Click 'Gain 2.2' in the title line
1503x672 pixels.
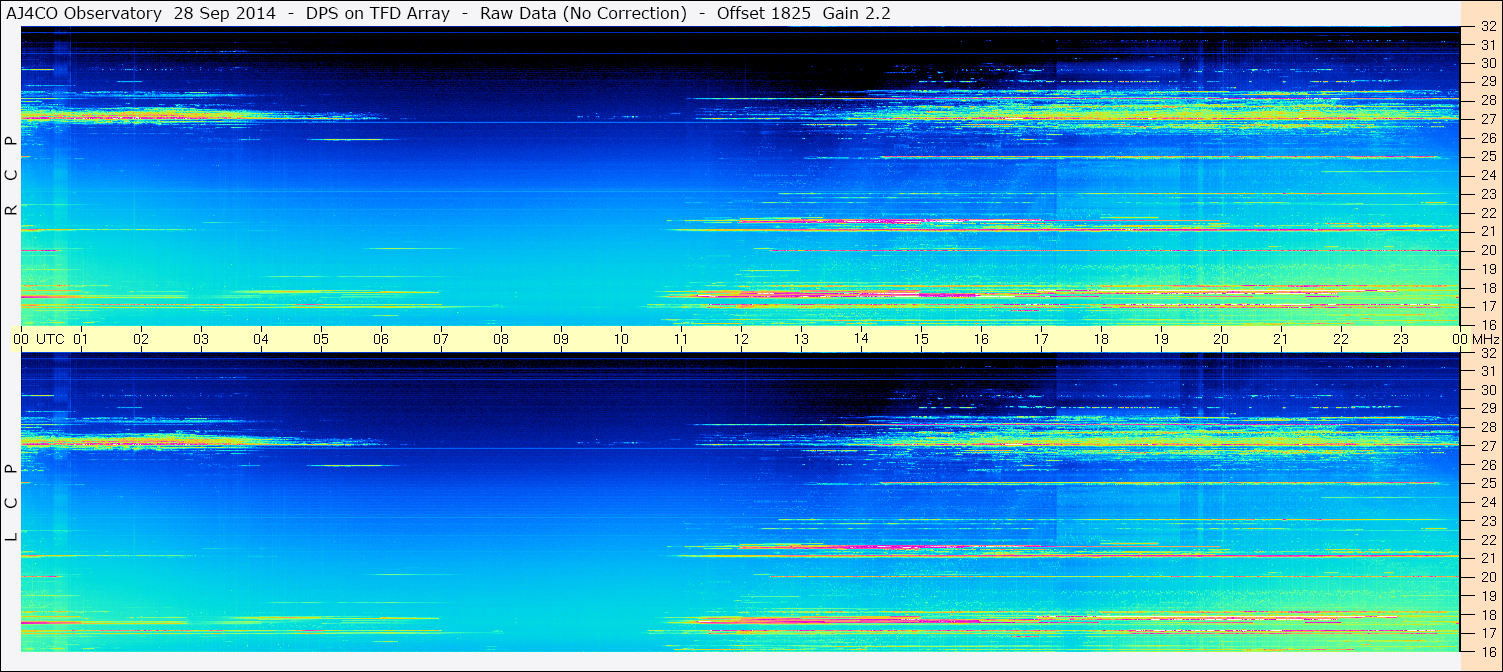[x=857, y=14]
